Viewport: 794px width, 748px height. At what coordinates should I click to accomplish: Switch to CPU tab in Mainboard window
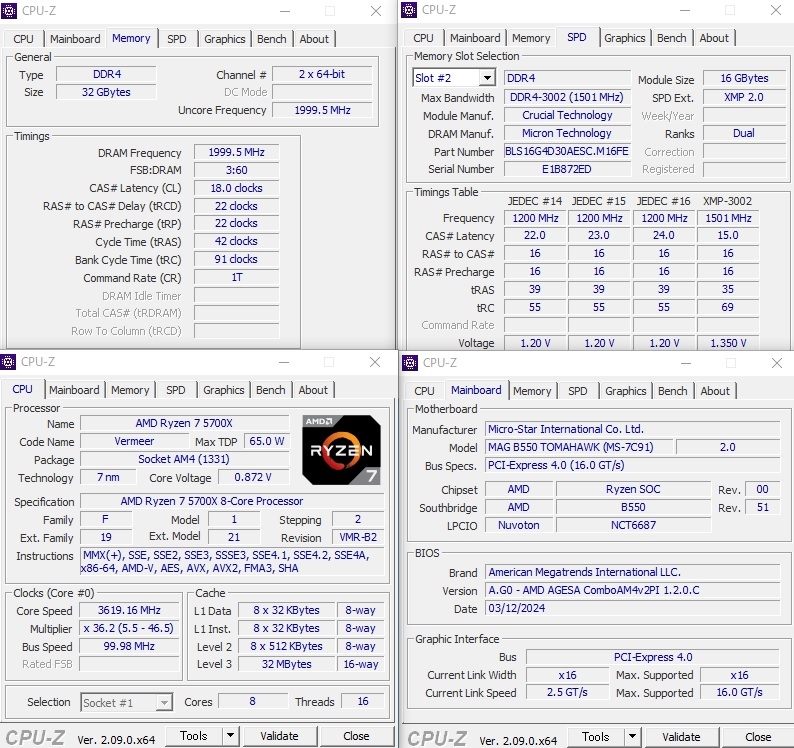[424, 391]
